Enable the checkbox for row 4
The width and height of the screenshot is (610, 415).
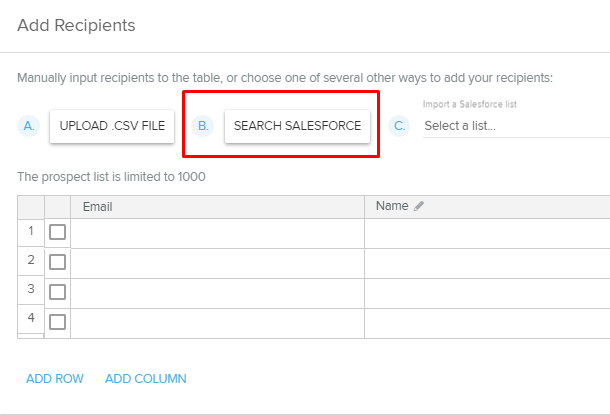coord(58,321)
